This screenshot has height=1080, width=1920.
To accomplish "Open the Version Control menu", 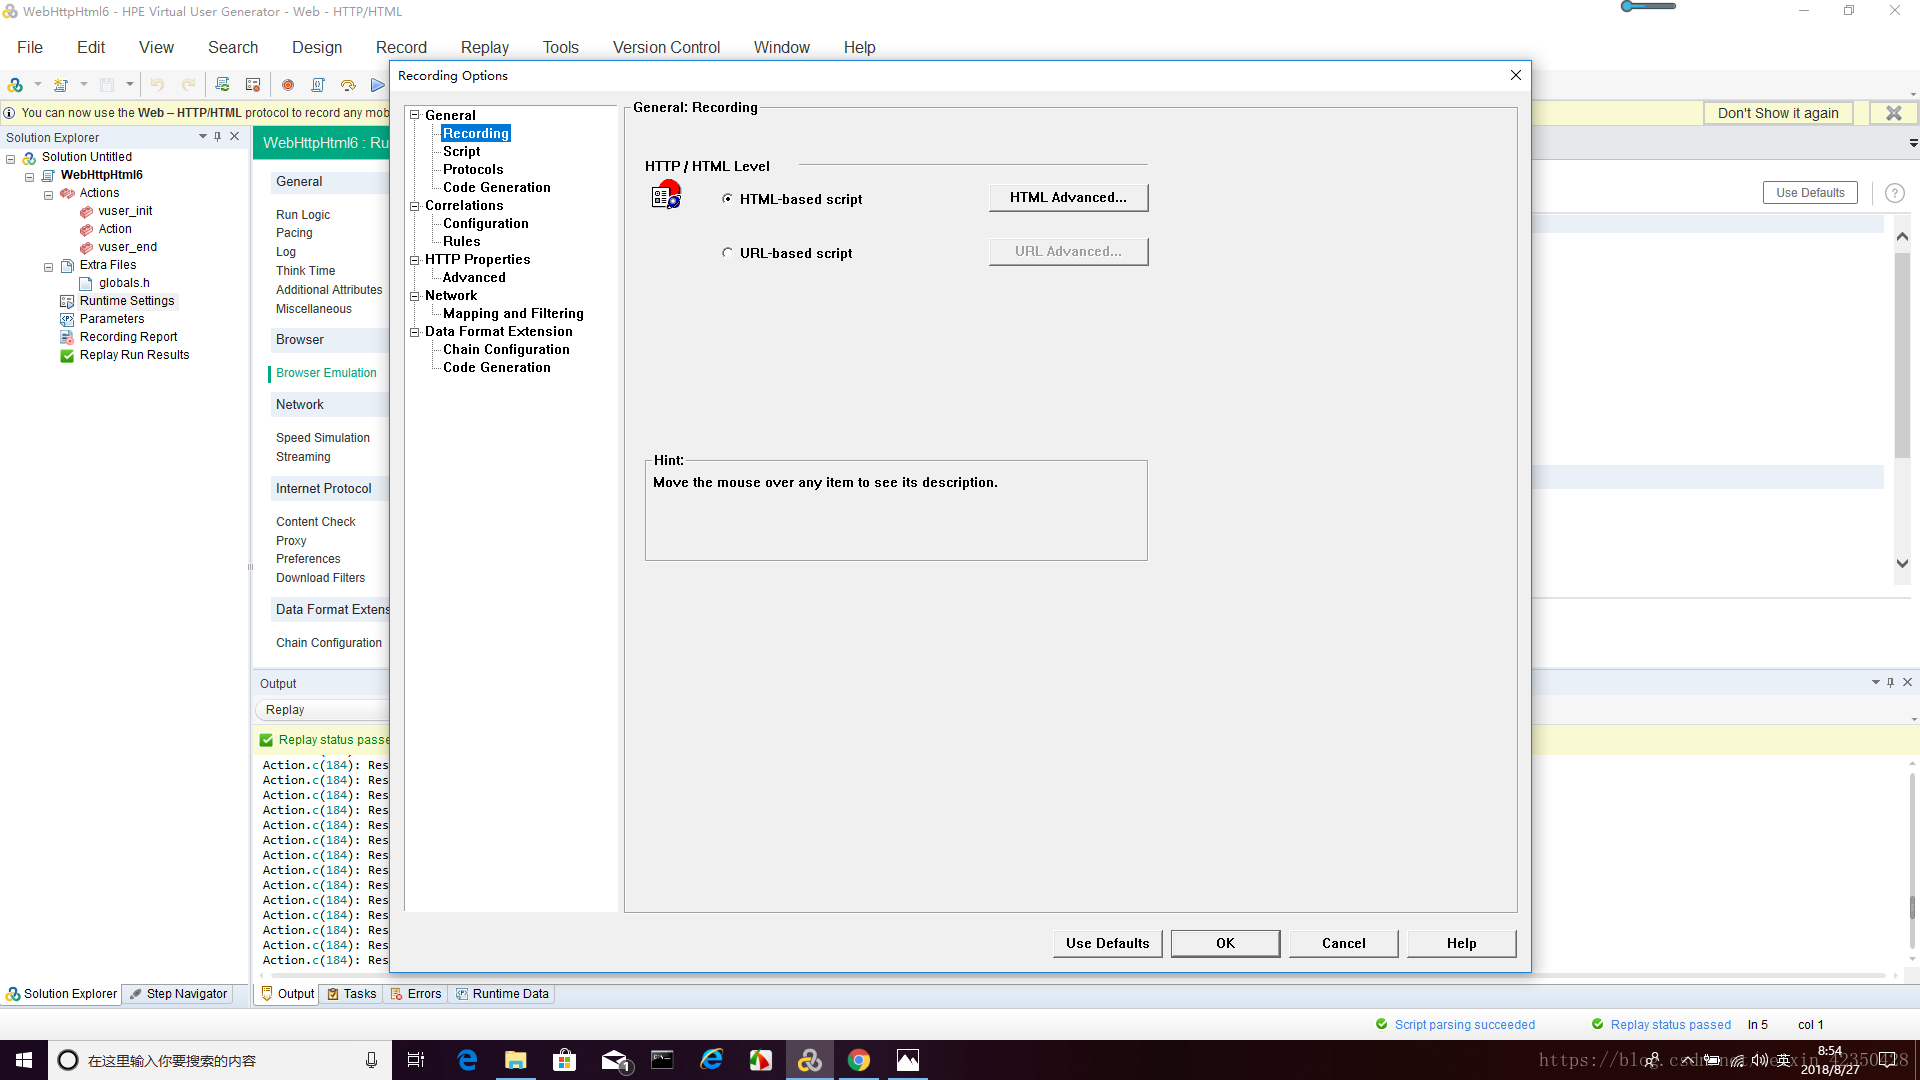I will pyautogui.click(x=666, y=47).
